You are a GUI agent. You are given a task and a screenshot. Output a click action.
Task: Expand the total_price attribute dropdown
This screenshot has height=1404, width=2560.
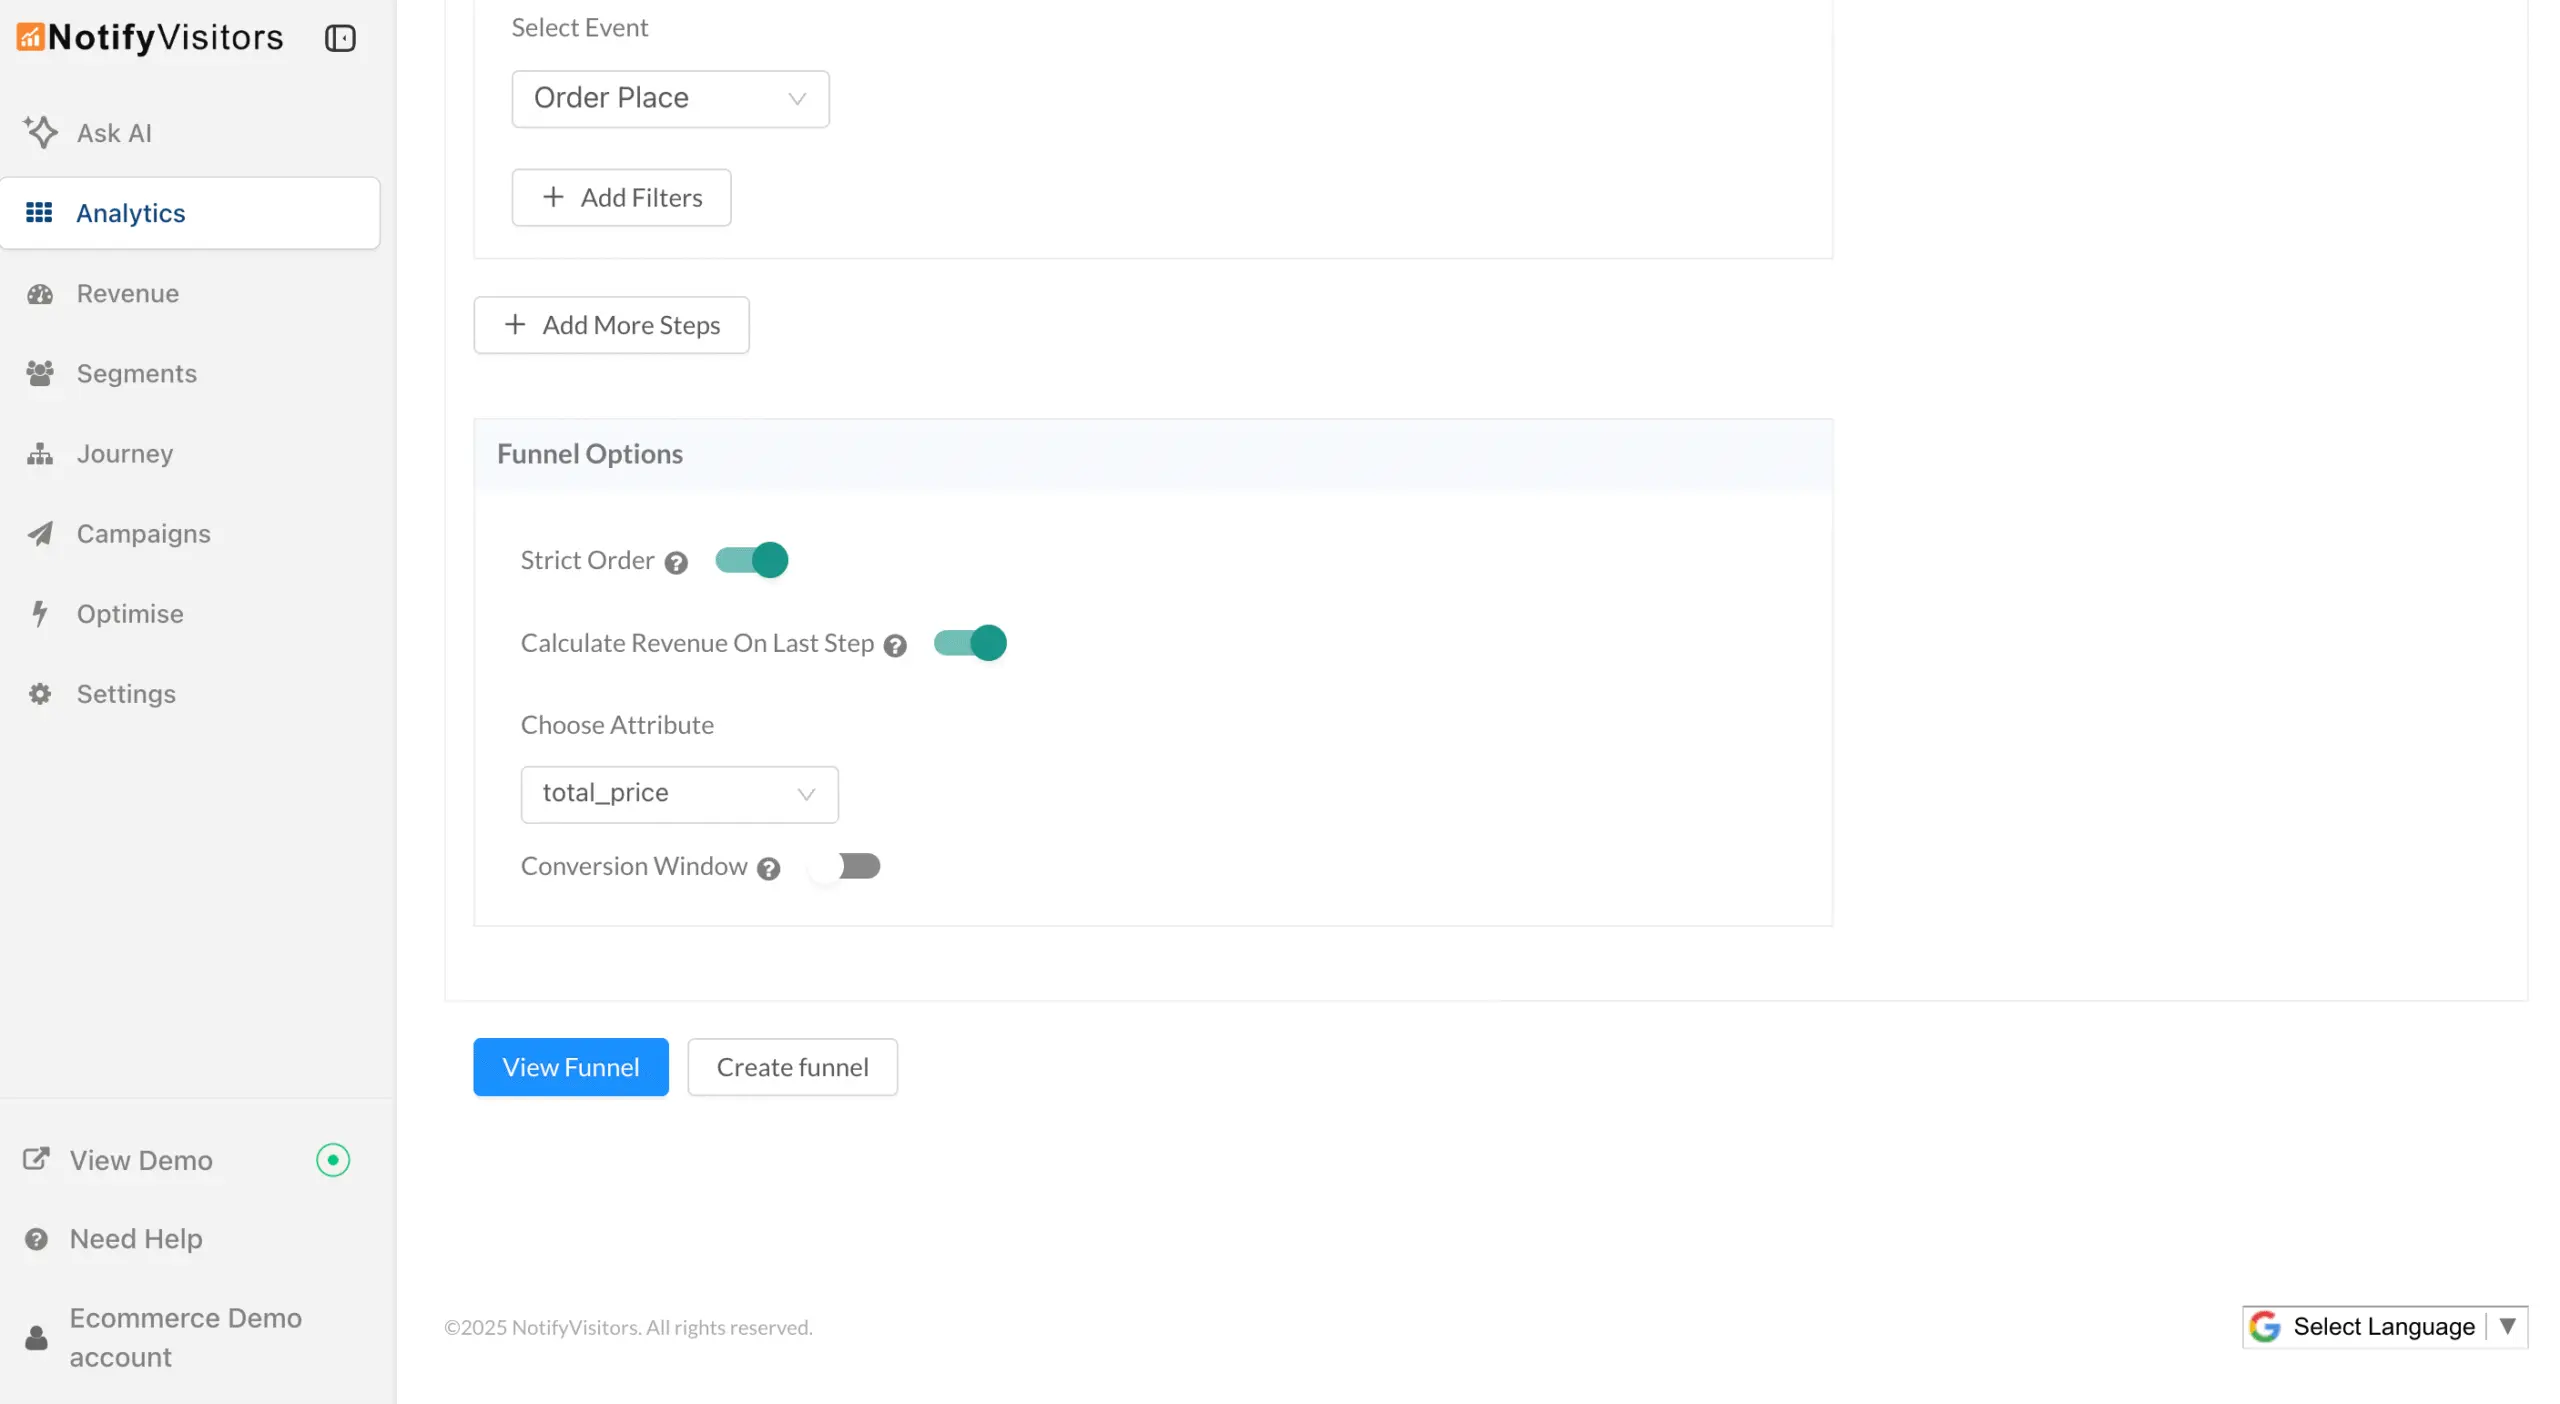click(679, 794)
